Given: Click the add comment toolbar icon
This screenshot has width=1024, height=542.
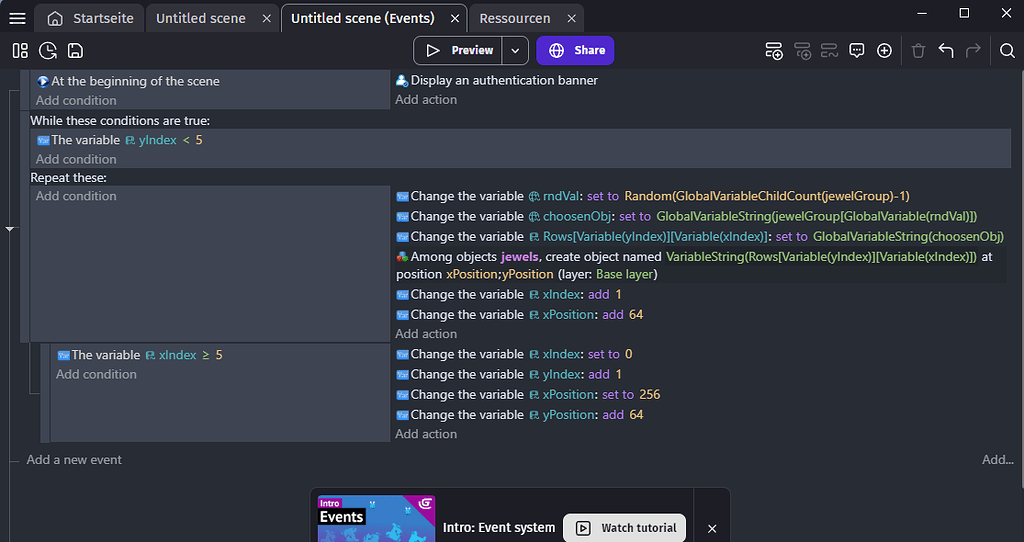Looking at the screenshot, I should click(x=857, y=51).
